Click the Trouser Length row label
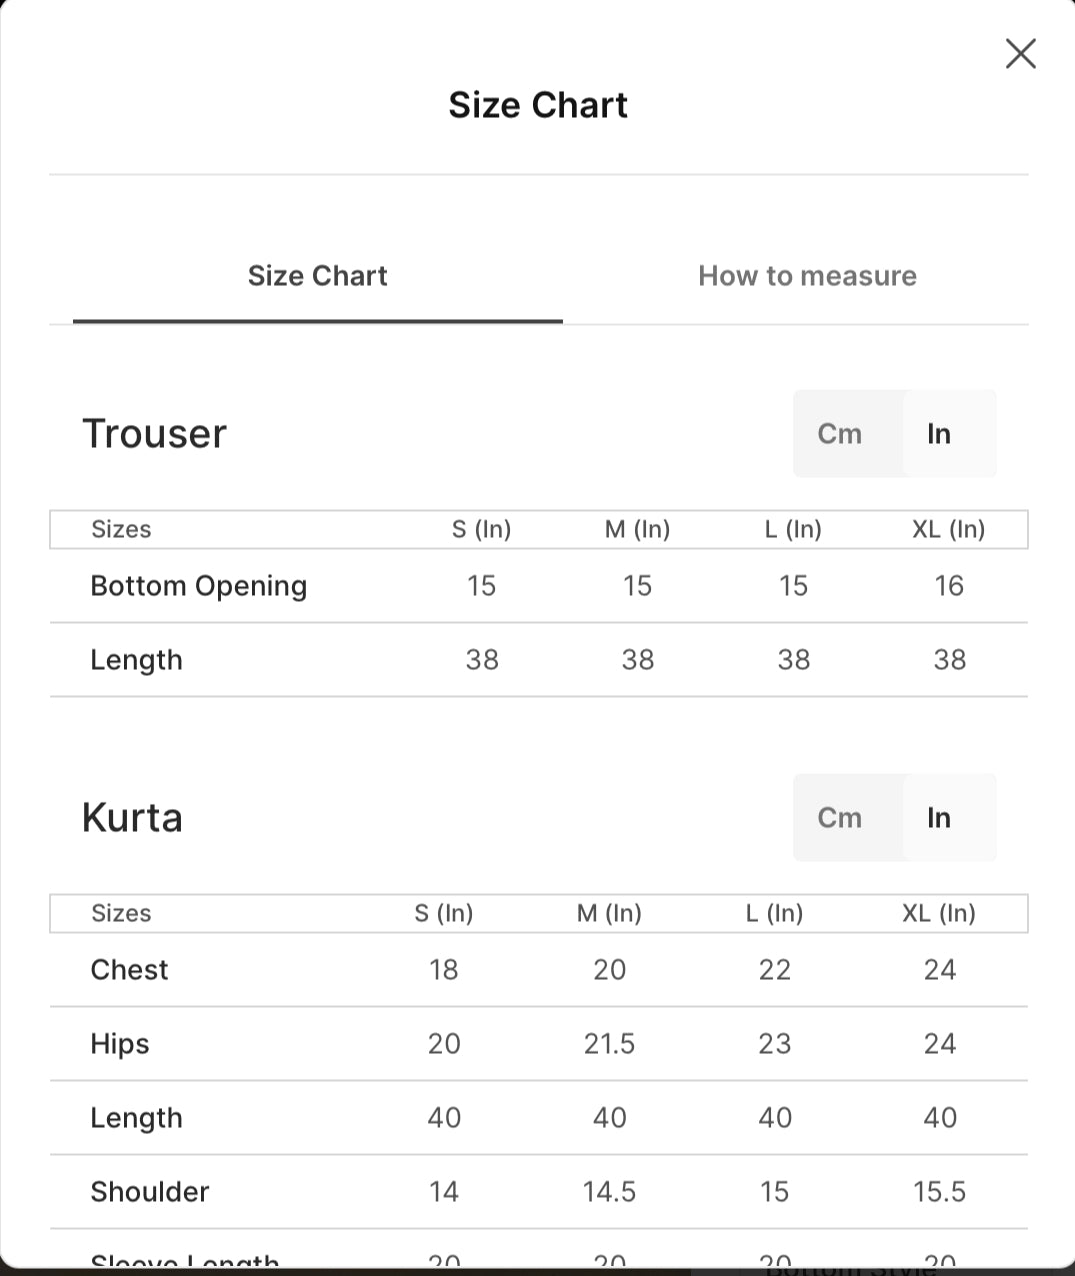The image size is (1075, 1276). coord(136,660)
